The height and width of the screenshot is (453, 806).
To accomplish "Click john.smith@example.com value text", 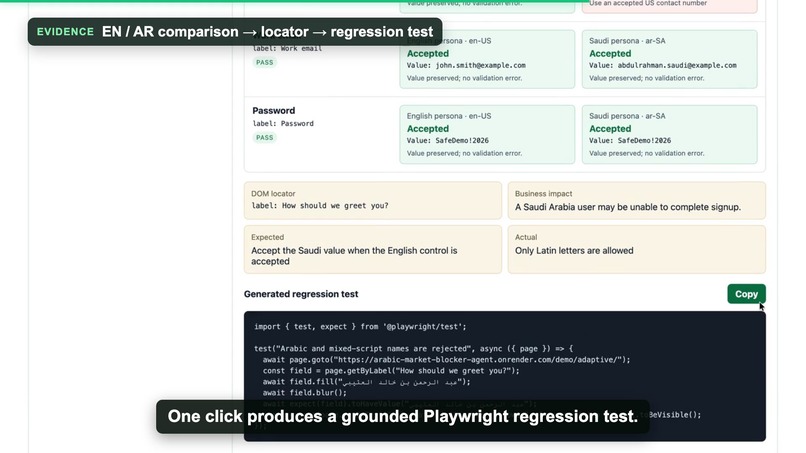I will tap(481, 65).
